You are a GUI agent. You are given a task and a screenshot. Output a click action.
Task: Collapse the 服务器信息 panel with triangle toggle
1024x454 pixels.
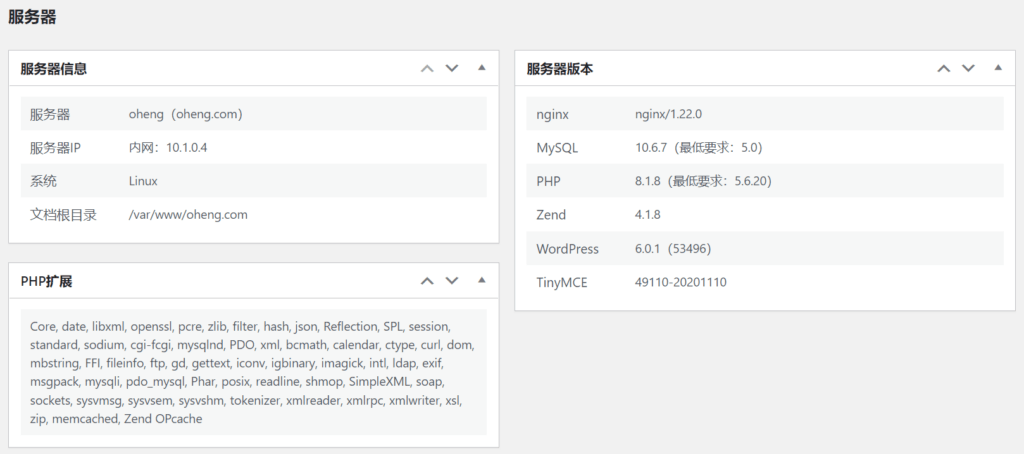coord(481,69)
